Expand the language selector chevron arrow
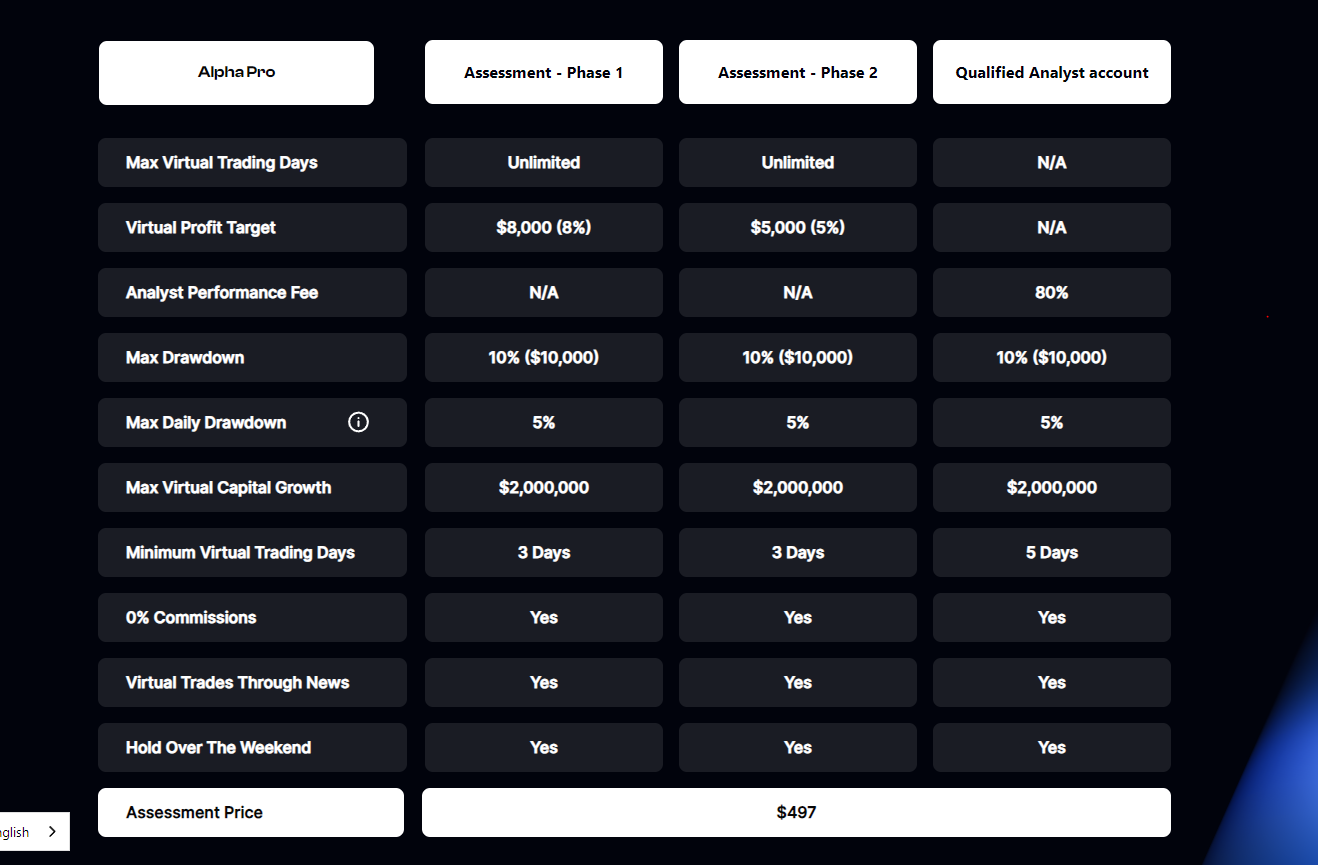This screenshot has height=865, width=1318. tap(52, 832)
